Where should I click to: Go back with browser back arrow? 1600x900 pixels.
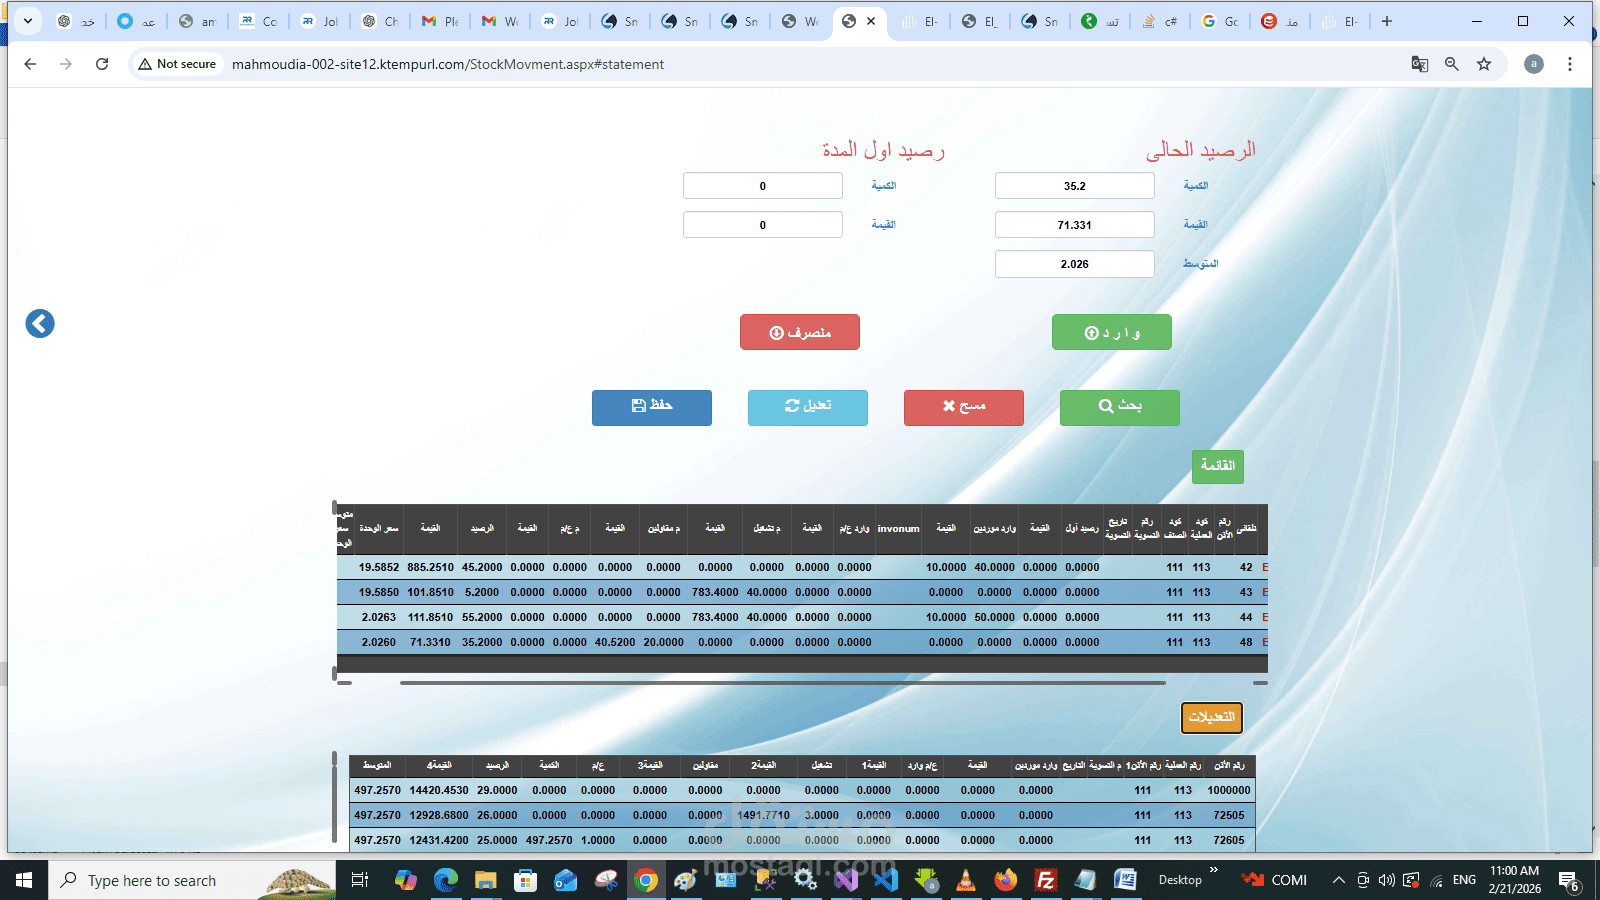30,64
